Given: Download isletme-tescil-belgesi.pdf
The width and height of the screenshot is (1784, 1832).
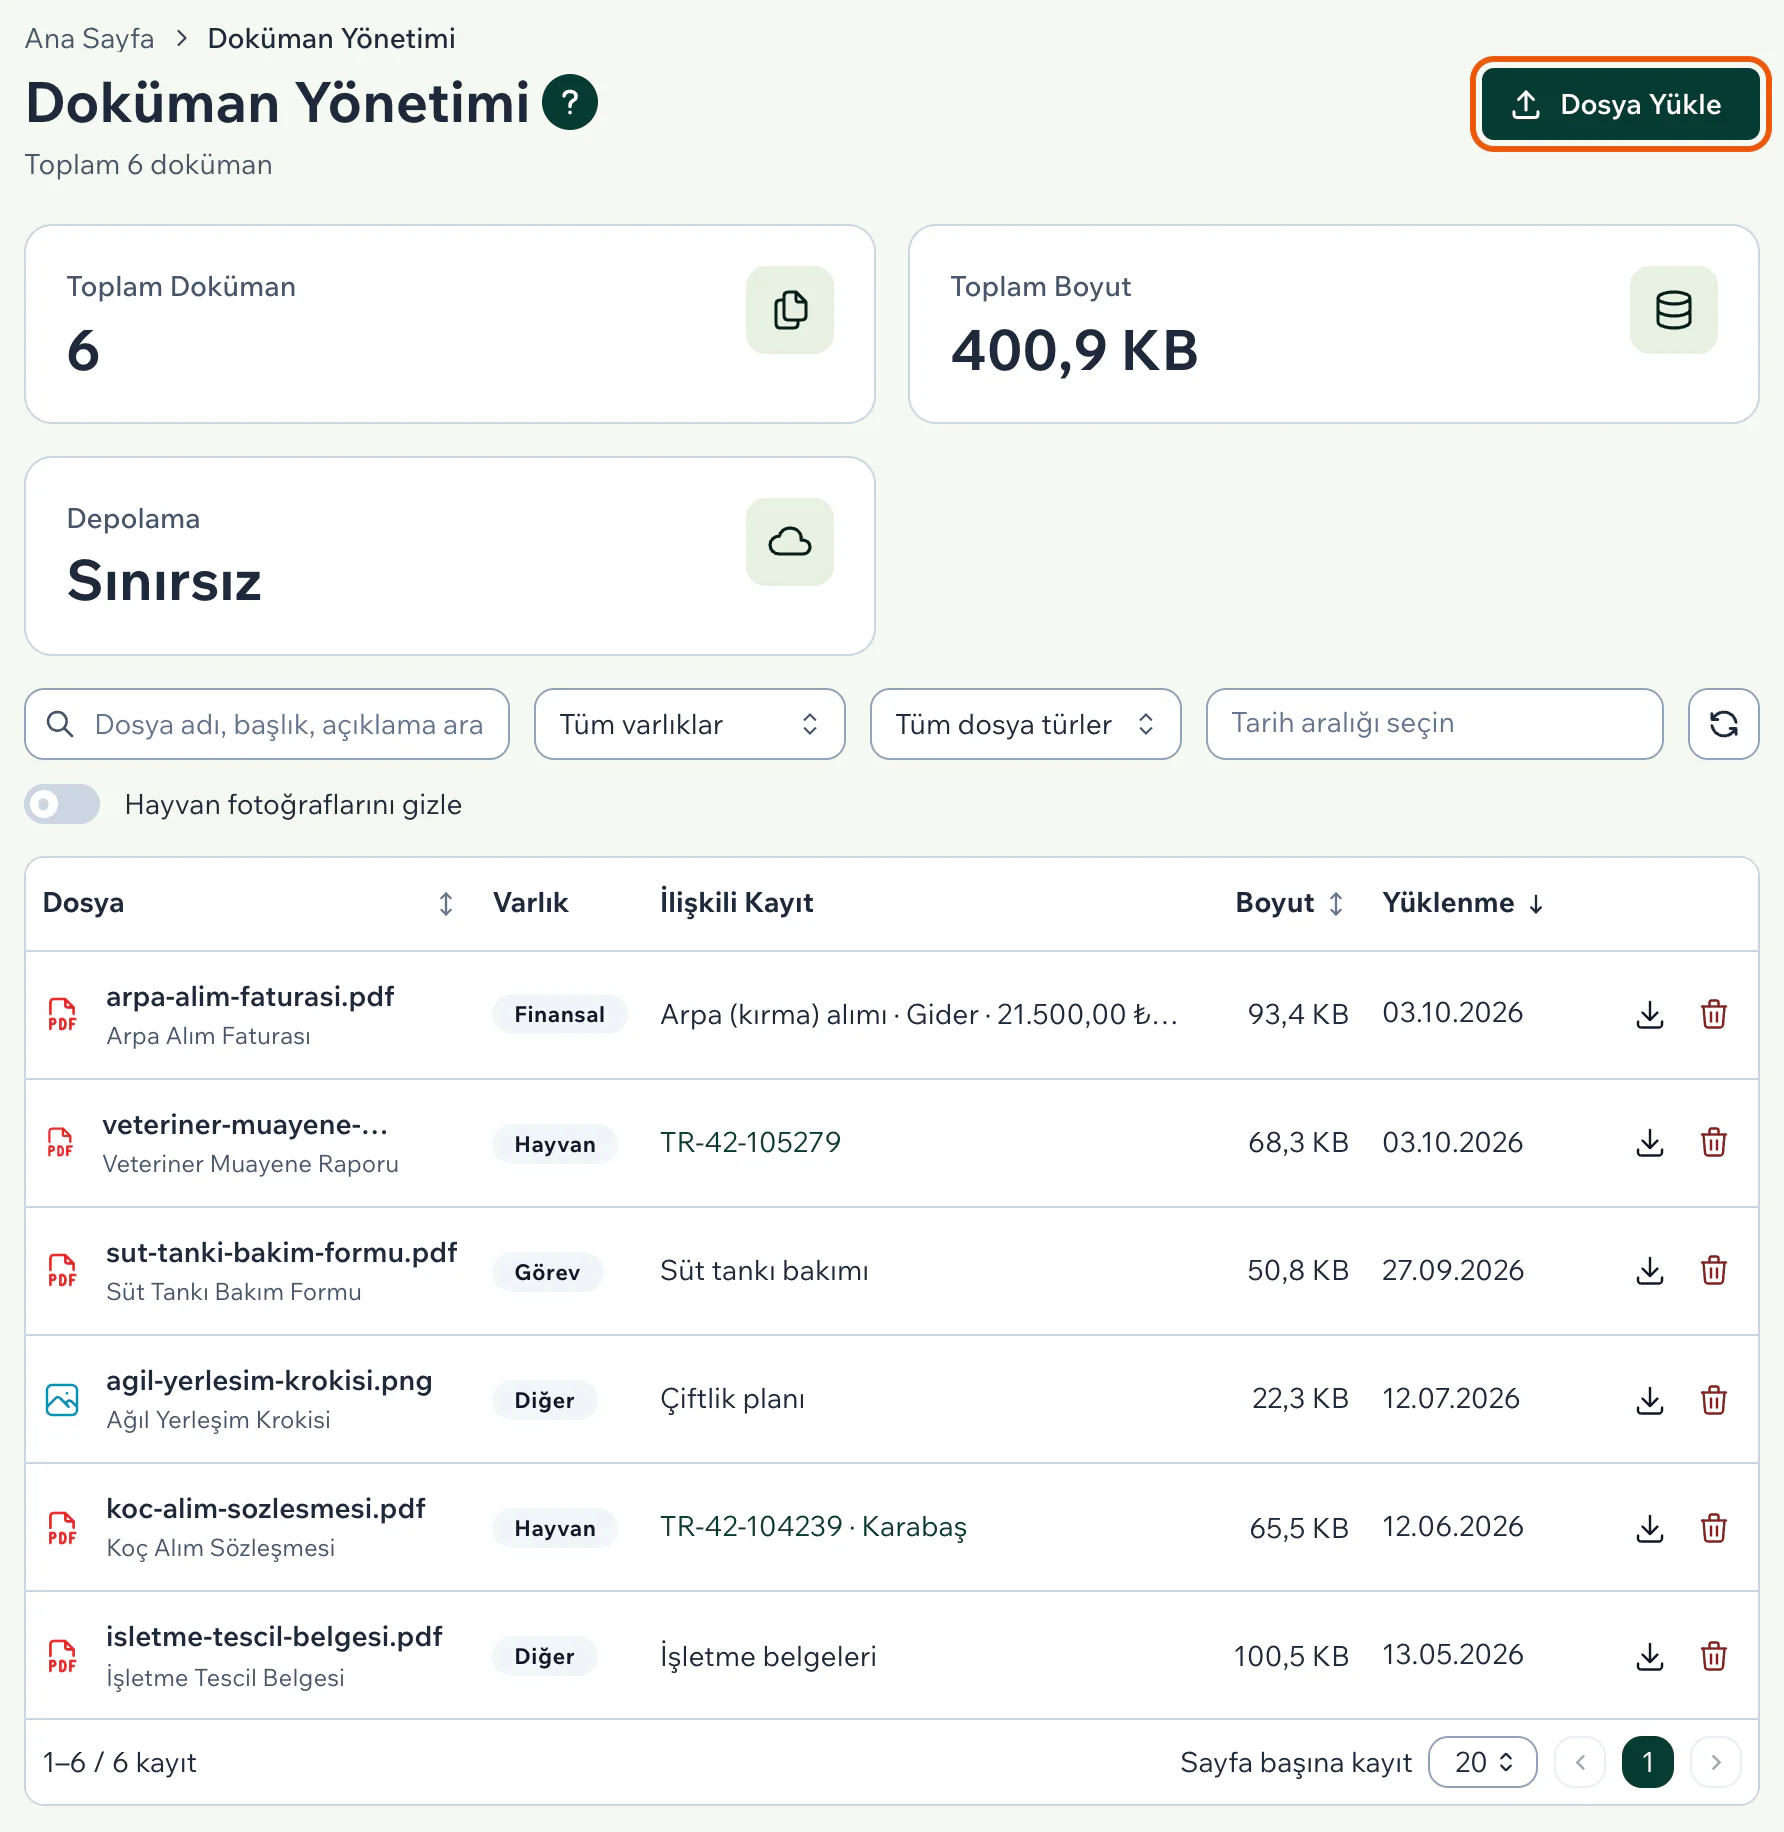Looking at the screenshot, I should click(x=1650, y=1657).
